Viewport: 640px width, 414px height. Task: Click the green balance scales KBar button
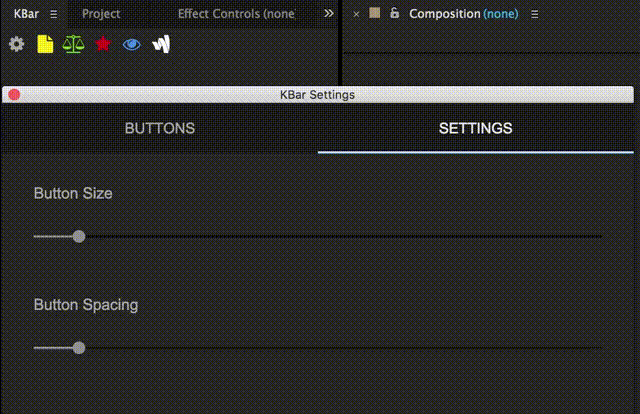point(73,44)
